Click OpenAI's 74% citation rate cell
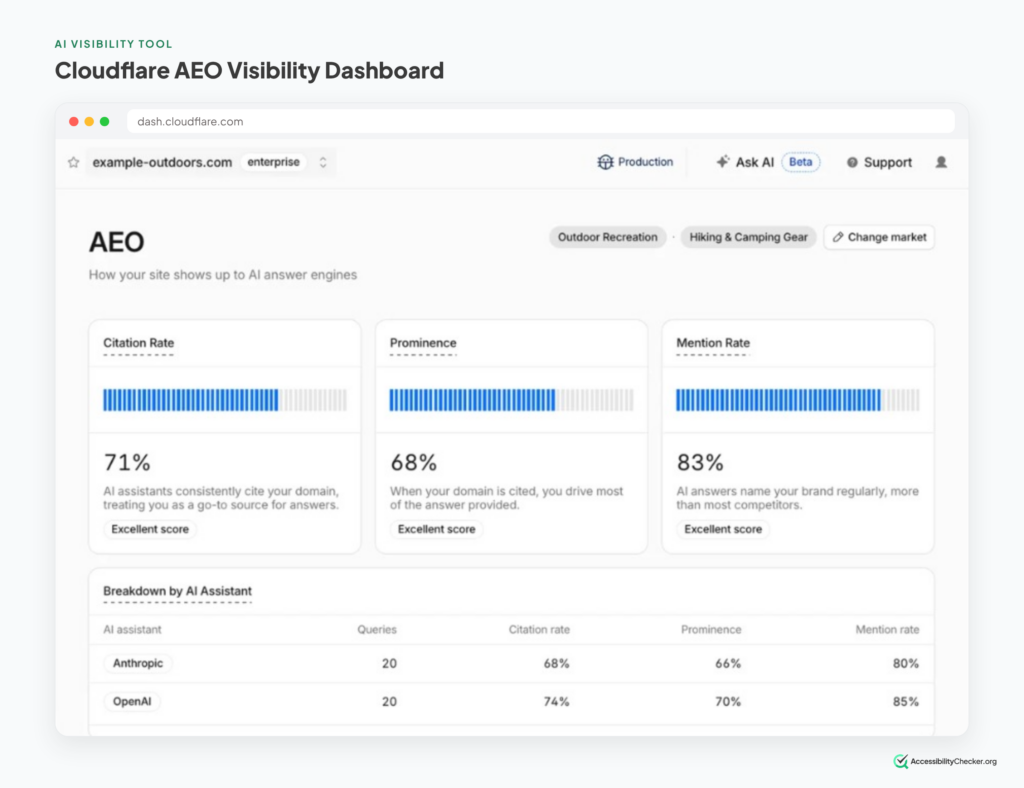Viewport: 1024px width, 788px height. (x=556, y=702)
